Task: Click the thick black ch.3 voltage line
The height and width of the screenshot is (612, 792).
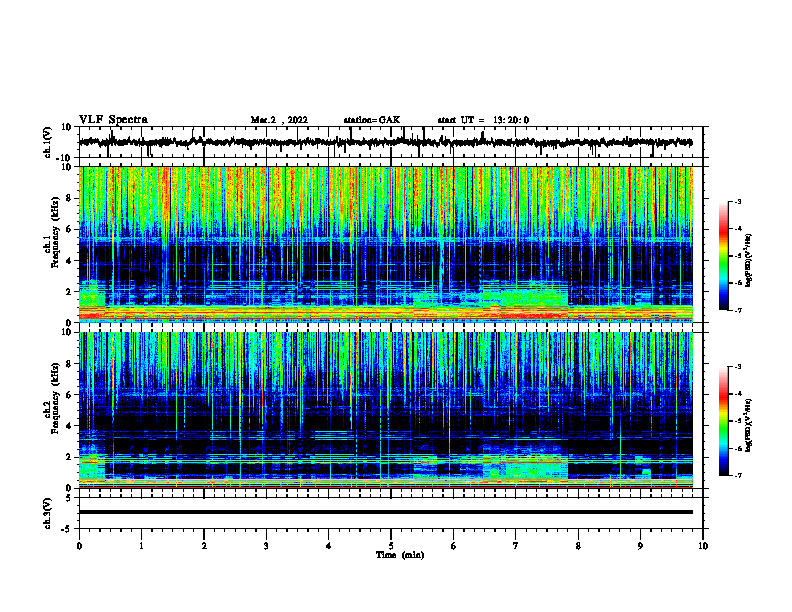Action: click(x=385, y=512)
